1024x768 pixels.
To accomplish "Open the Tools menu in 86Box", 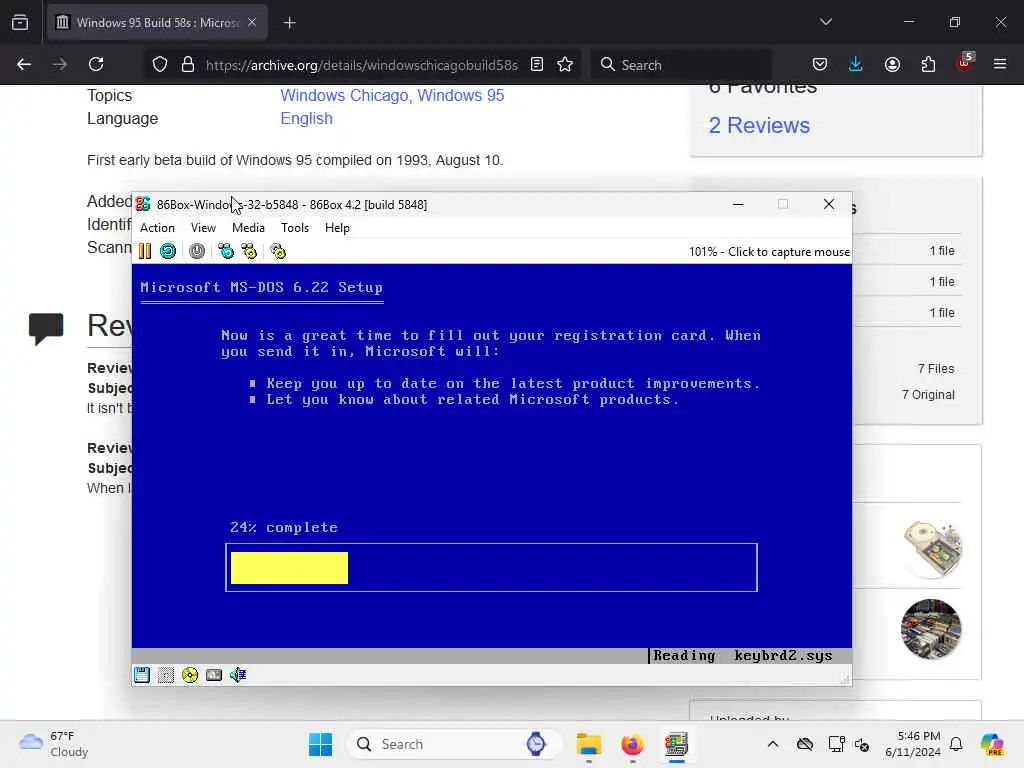I will (x=295, y=228).
